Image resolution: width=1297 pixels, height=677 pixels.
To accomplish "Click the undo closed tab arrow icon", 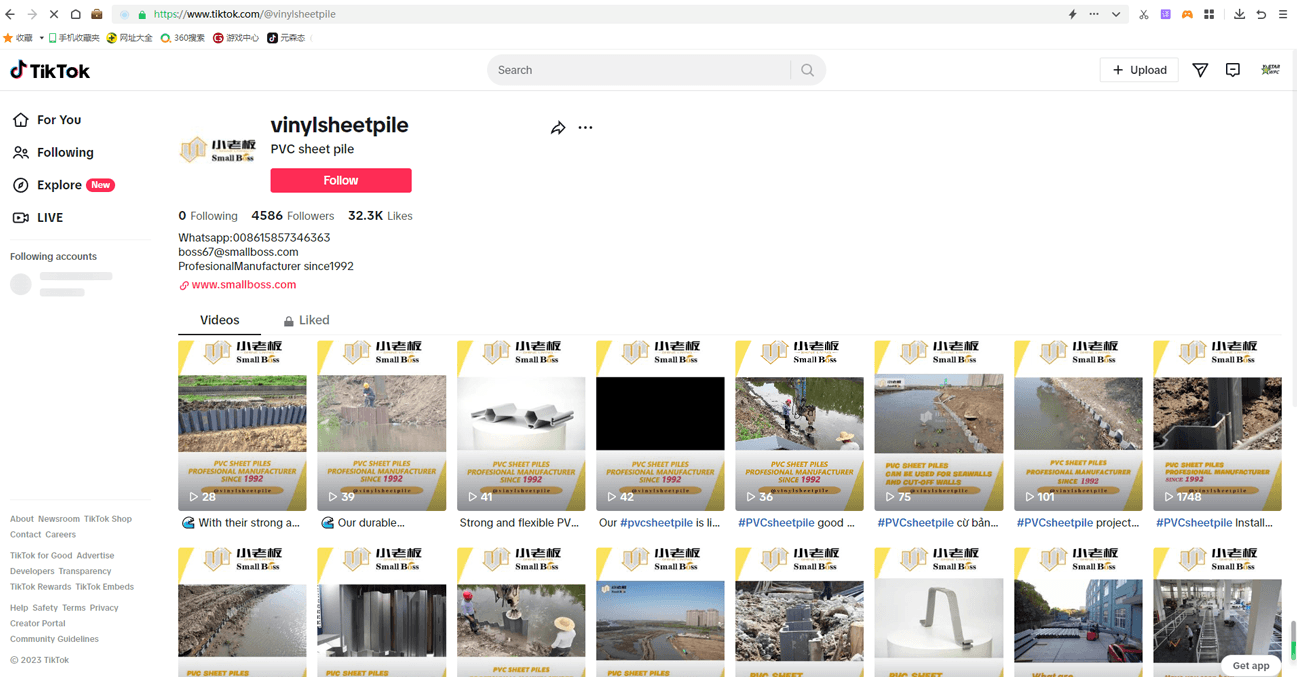I will point(1261,14).
